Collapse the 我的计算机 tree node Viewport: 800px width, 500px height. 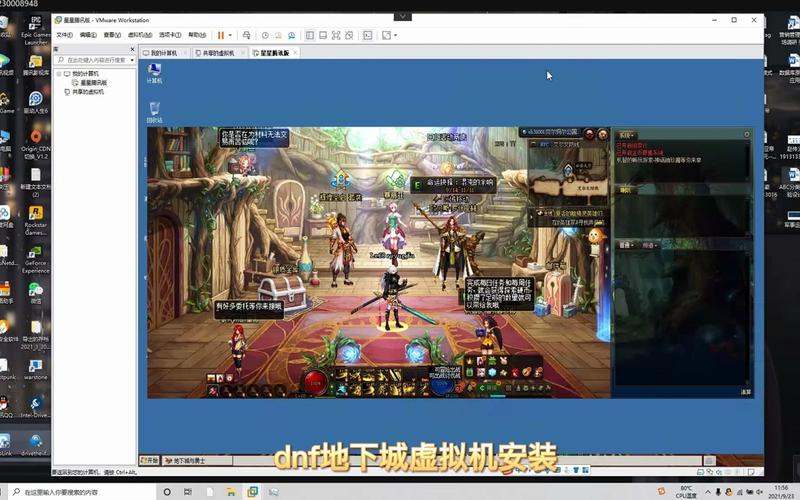tap(59, 74)
